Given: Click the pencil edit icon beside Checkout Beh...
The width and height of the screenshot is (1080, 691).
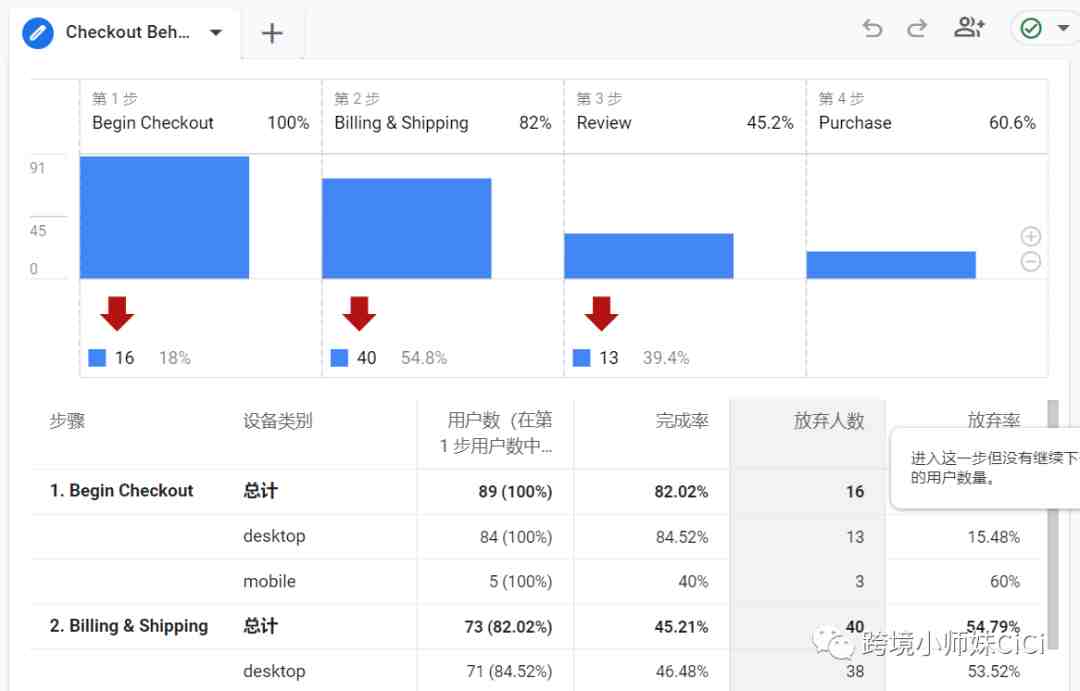Looking at the screenshot, I should 38,32.
